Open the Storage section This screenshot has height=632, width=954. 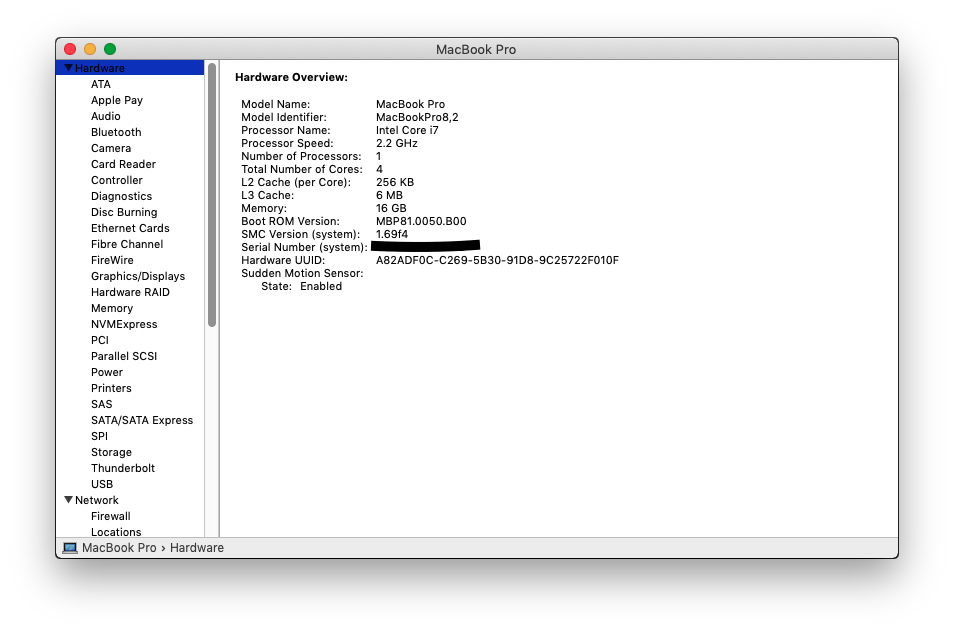click(x=111, y=452)
